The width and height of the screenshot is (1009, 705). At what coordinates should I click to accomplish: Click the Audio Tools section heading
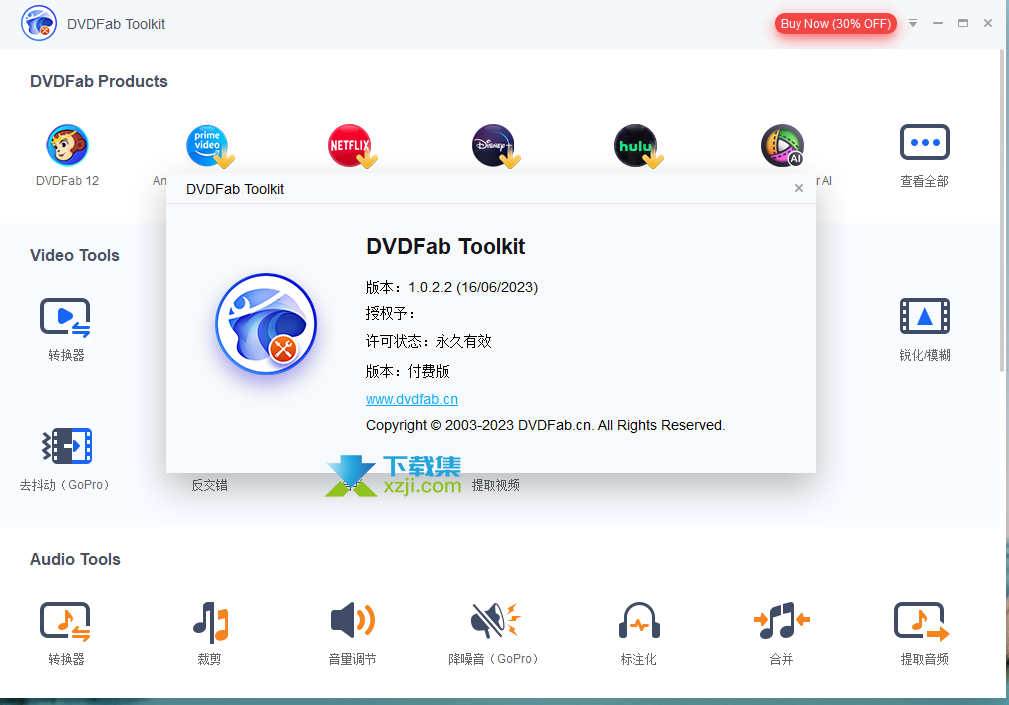point(75,560)
